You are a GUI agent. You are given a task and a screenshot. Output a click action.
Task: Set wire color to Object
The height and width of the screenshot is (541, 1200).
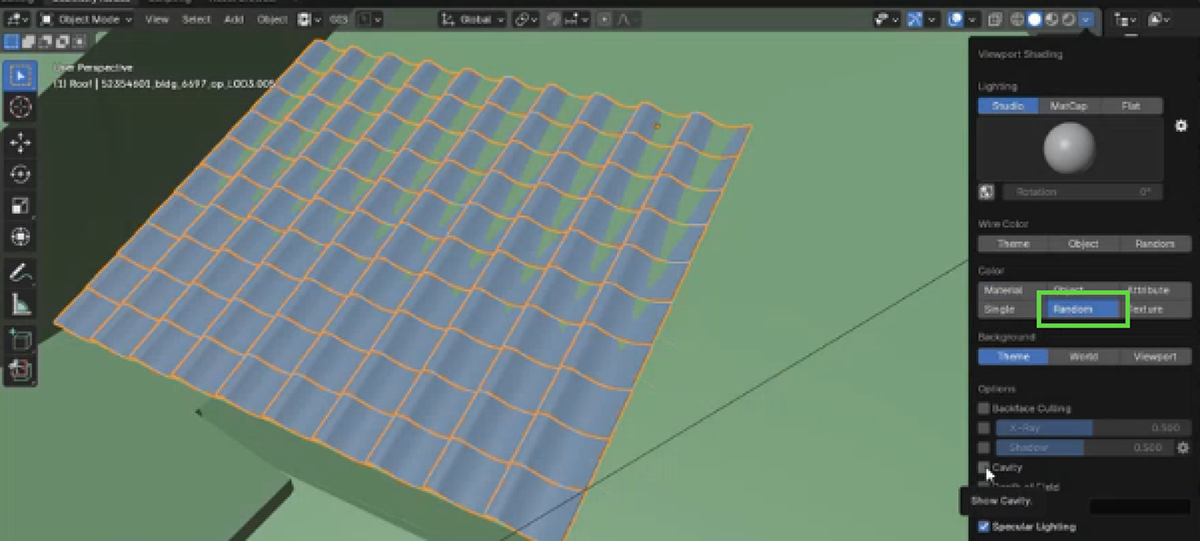1084,244
